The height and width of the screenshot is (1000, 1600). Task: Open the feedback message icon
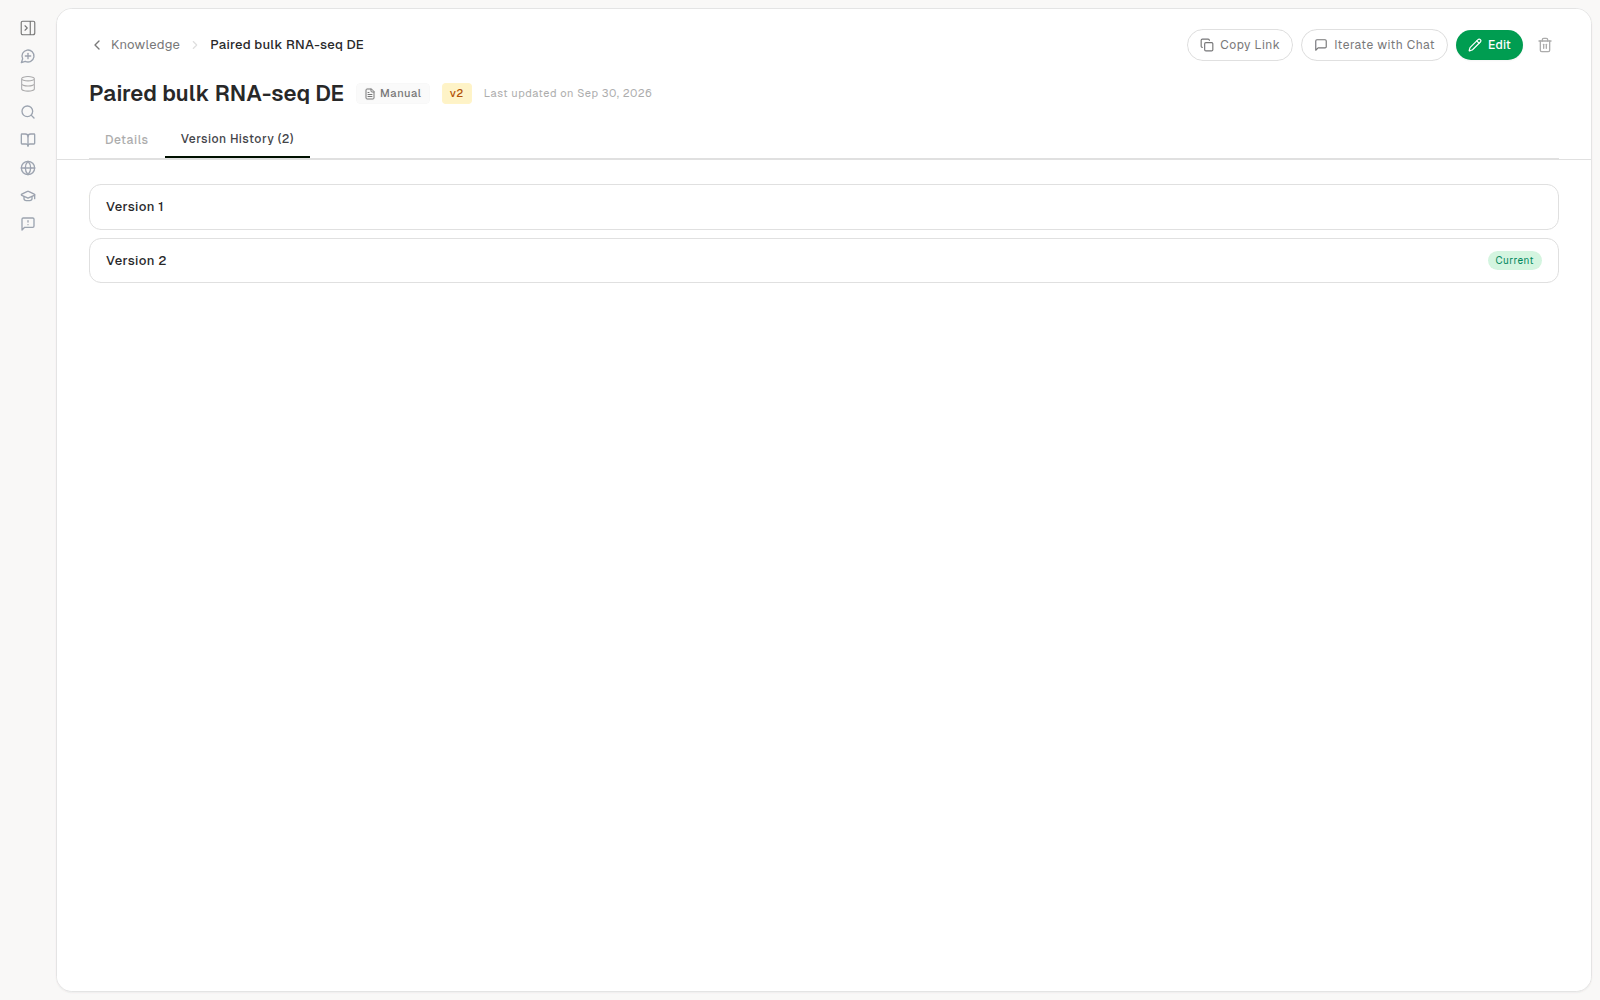[28, 224]
